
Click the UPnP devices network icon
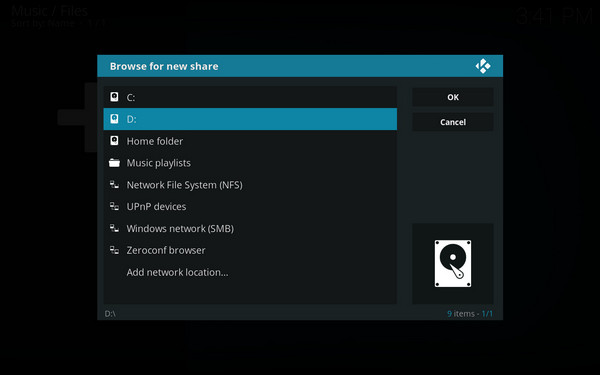coord(114,207)
